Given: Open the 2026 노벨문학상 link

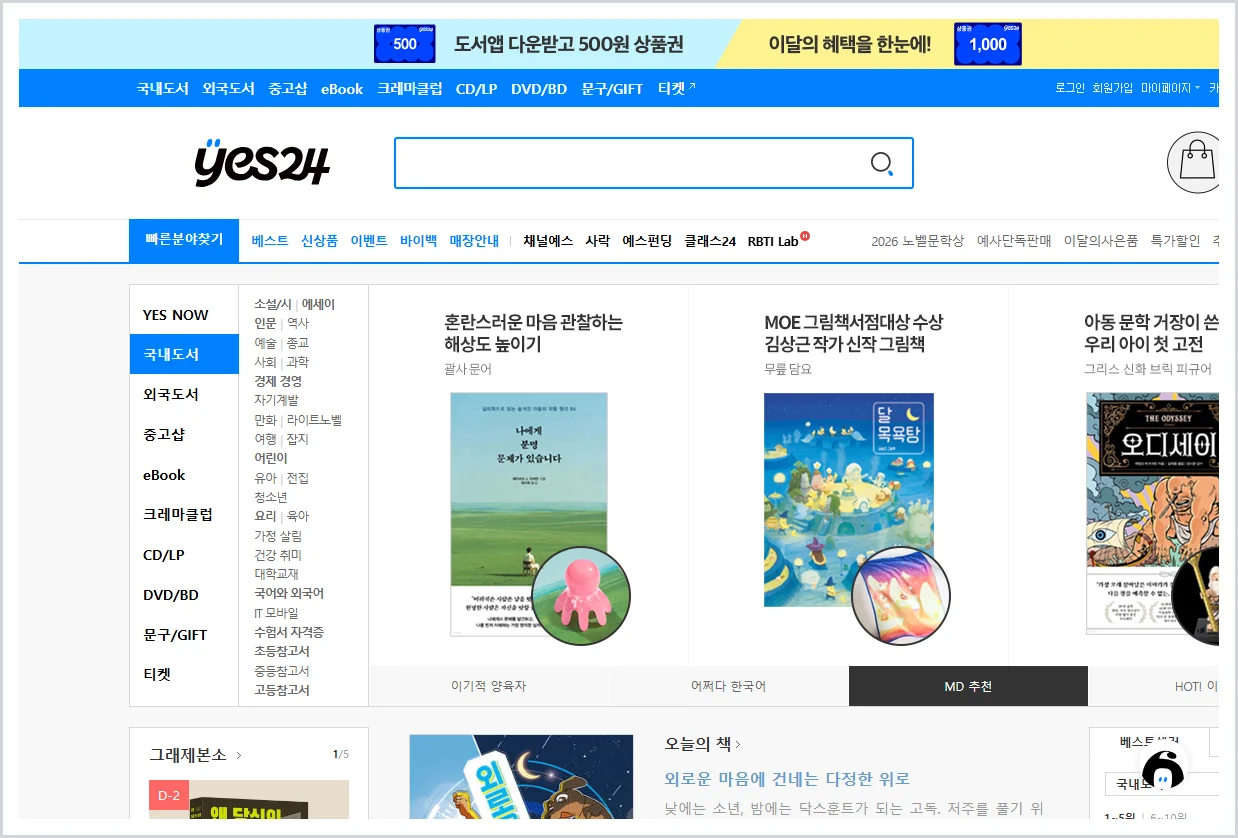Looking at the screenshot, I should (x=917, y=241).
